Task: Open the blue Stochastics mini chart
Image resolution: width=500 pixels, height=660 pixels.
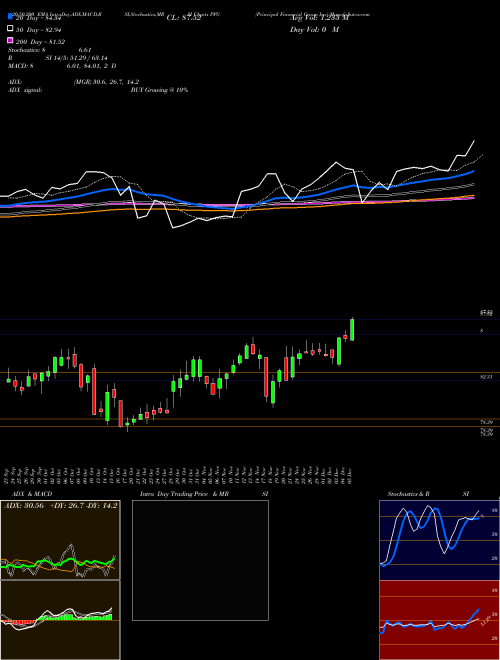Action: (439, 540)
